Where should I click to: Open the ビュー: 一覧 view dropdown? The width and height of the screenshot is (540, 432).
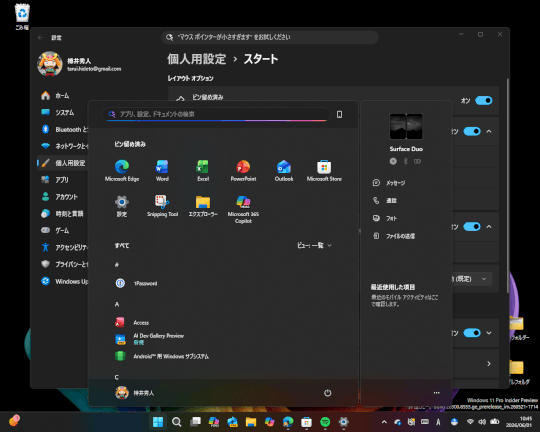(314, 245)
